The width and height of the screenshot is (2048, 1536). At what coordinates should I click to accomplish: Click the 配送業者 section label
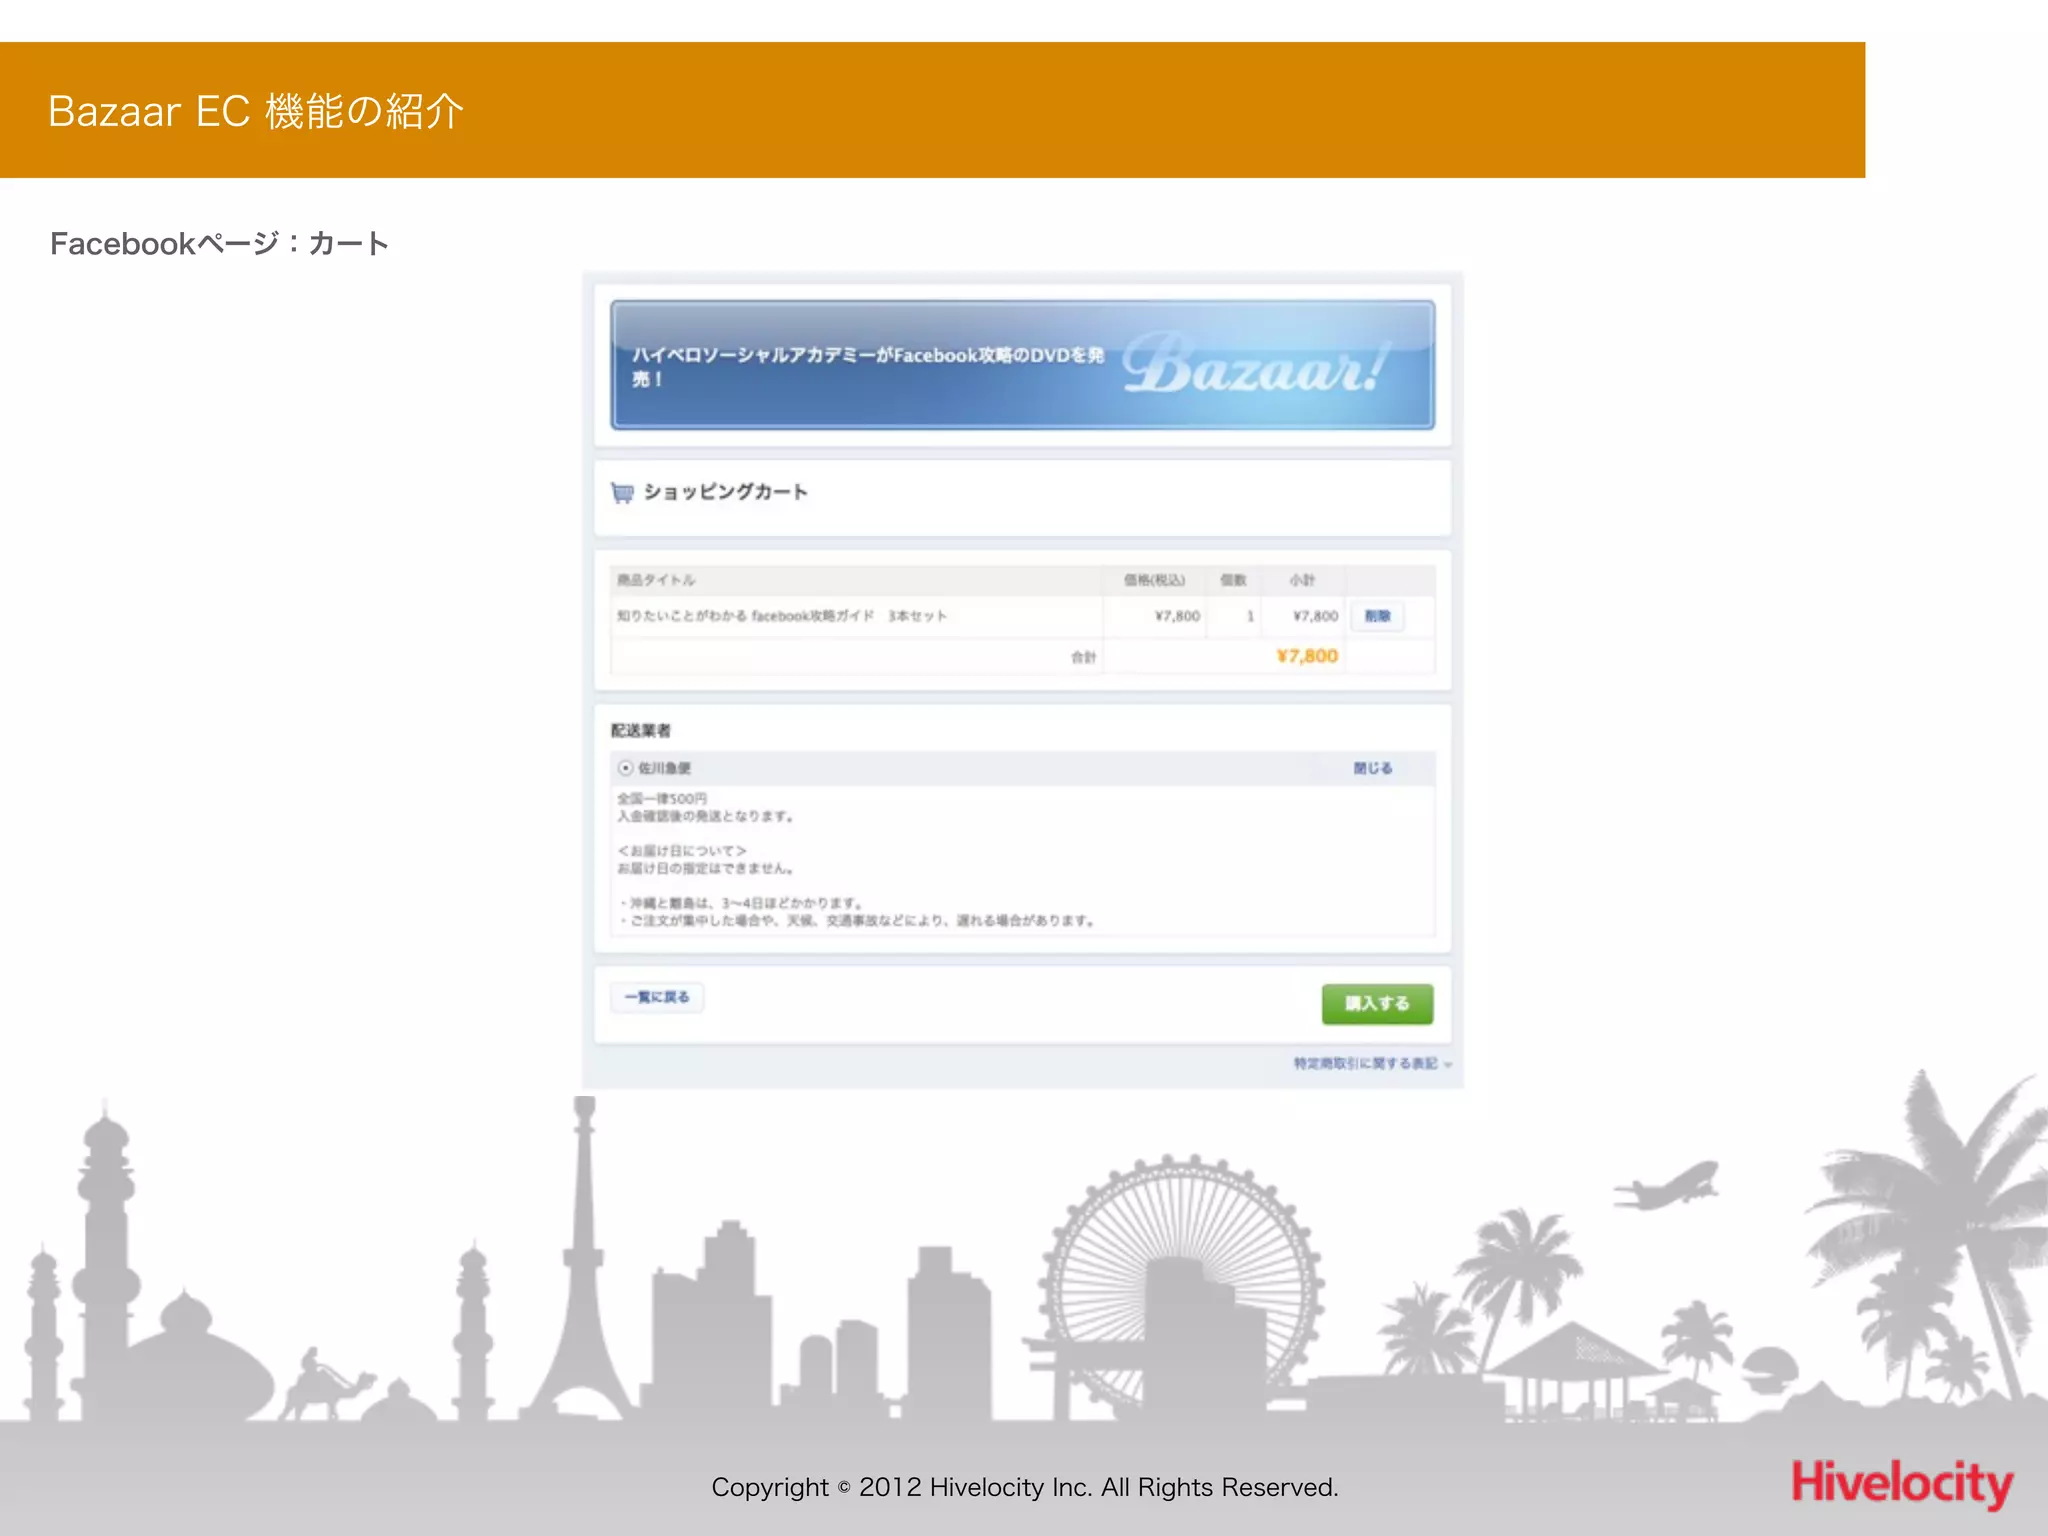[x=641, y=731]
